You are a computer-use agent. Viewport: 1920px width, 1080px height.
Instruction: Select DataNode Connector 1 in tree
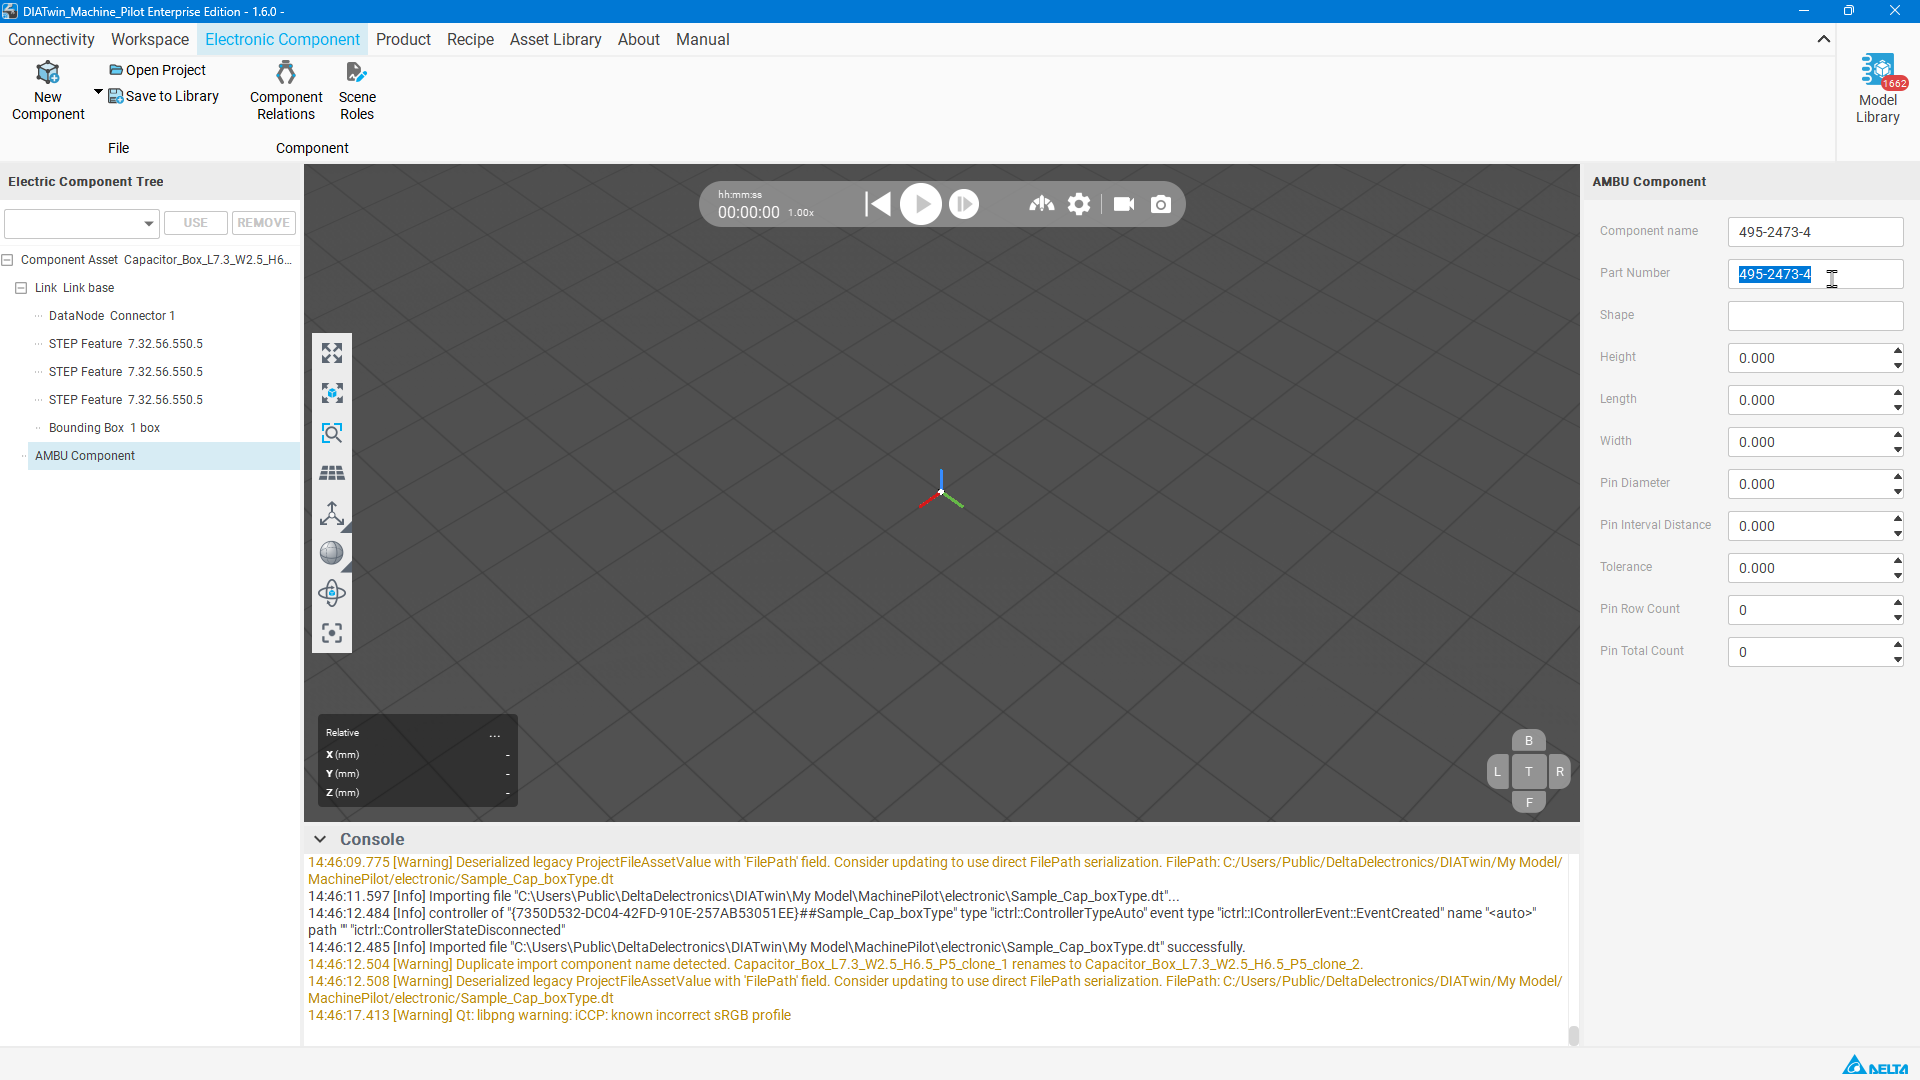pos(112,316)
